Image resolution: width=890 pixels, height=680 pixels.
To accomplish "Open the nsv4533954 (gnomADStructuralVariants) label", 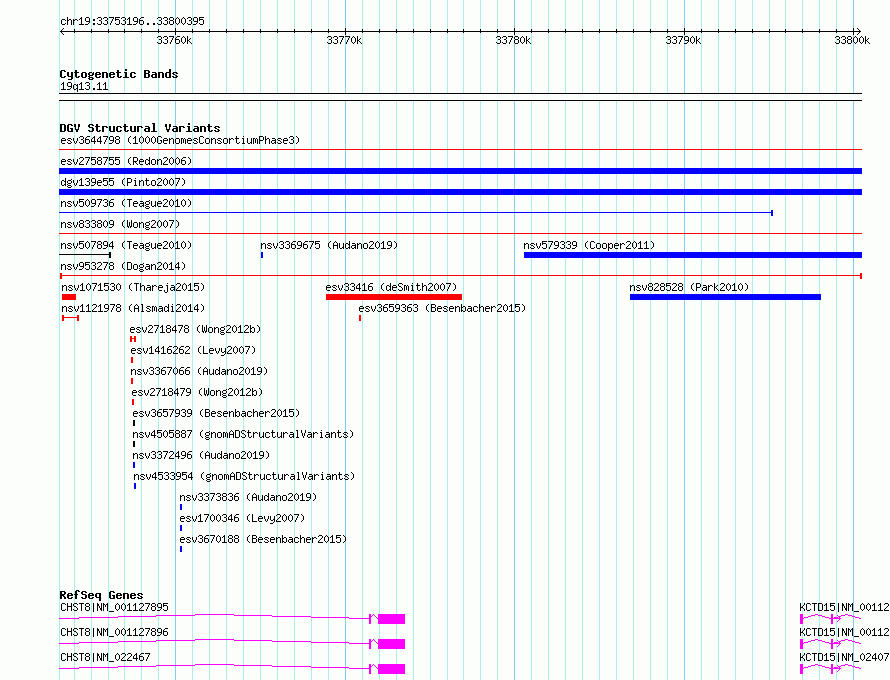I will coord(244,476).
